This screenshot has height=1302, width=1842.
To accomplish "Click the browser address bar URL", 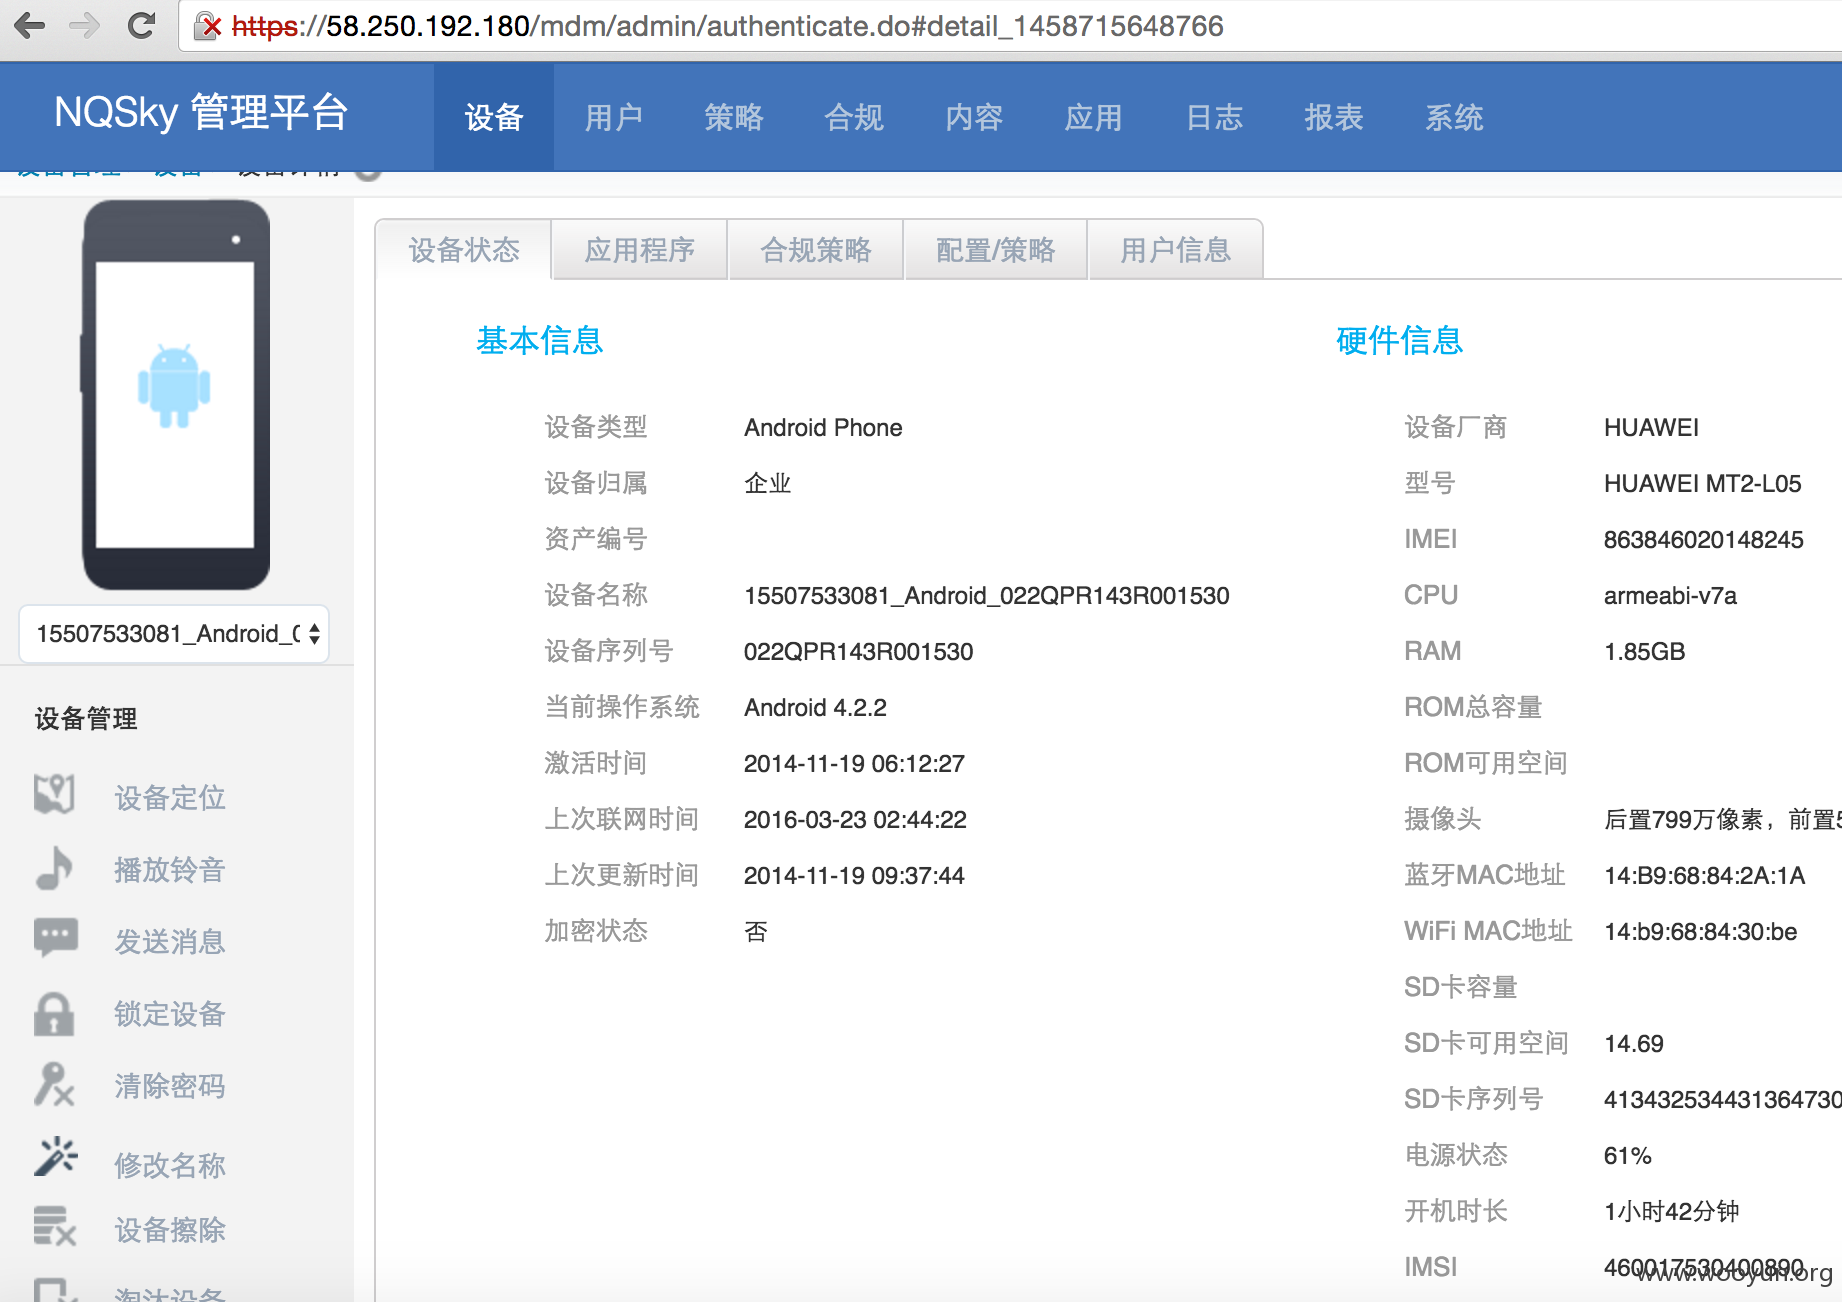I will (x=727, y=26).
